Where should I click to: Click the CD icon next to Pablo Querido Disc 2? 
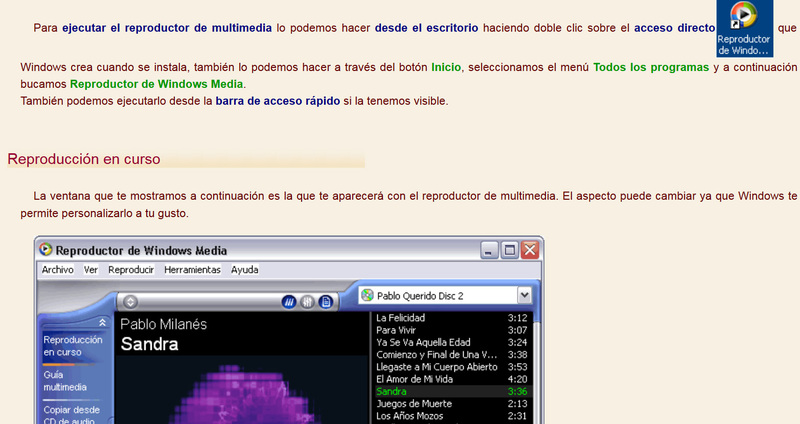367,295
